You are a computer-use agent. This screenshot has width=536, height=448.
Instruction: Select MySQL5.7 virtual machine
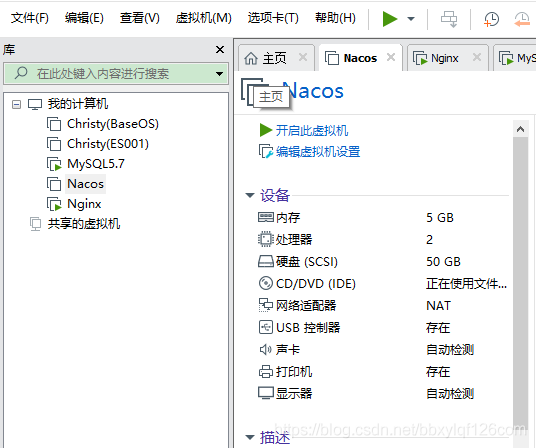96,164
